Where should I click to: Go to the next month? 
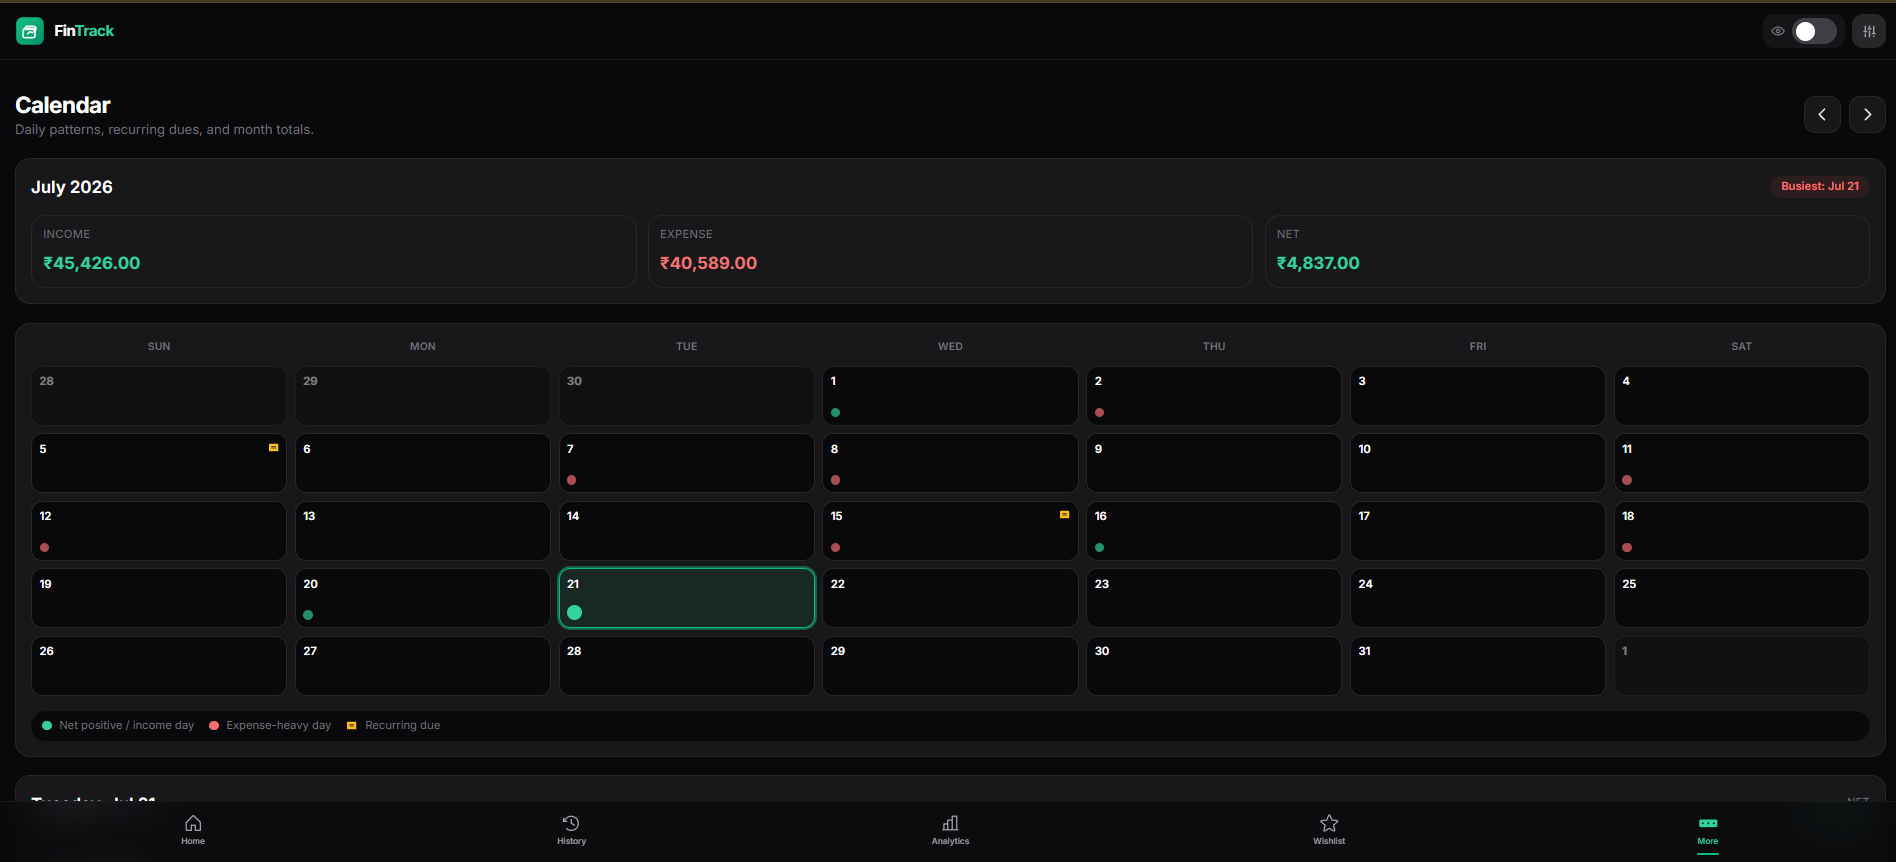click(x=1867, y=114)
